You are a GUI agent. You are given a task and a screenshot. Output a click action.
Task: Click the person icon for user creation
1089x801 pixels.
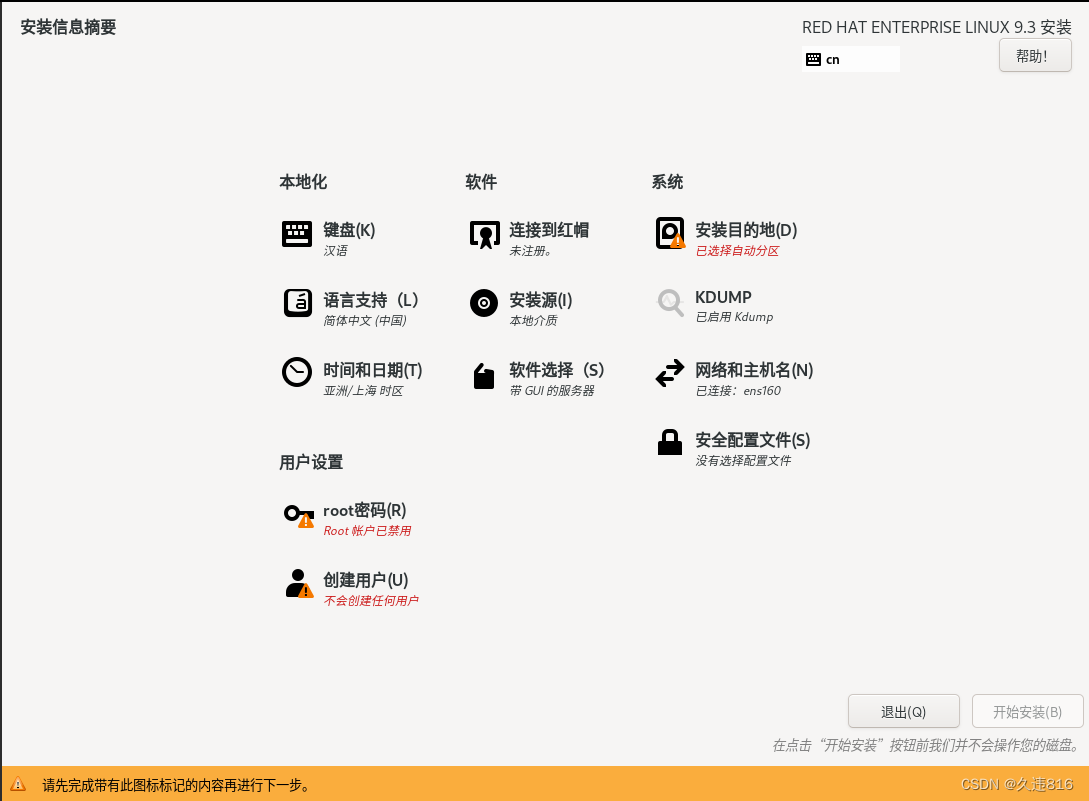pyautogui.click(x=299, y=584)
